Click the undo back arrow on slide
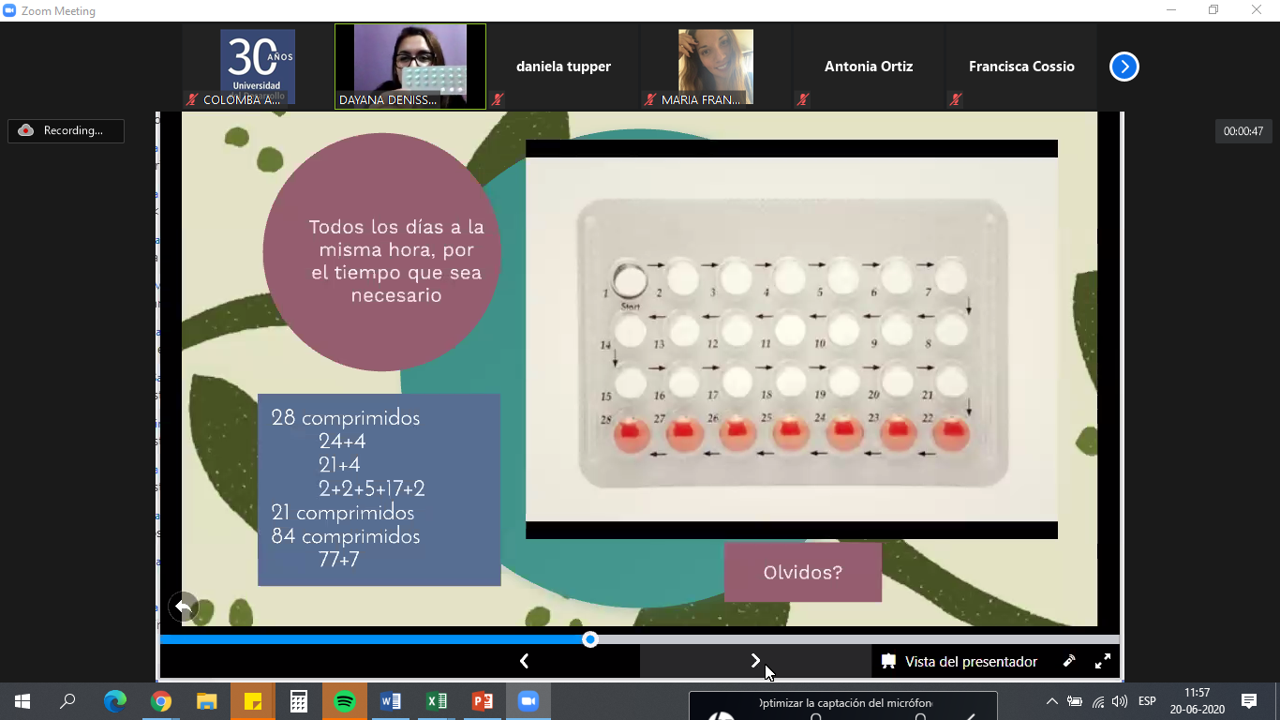The width and height of the screenshot is (1280, 720). pyautogui.click(x=183, y=606)
